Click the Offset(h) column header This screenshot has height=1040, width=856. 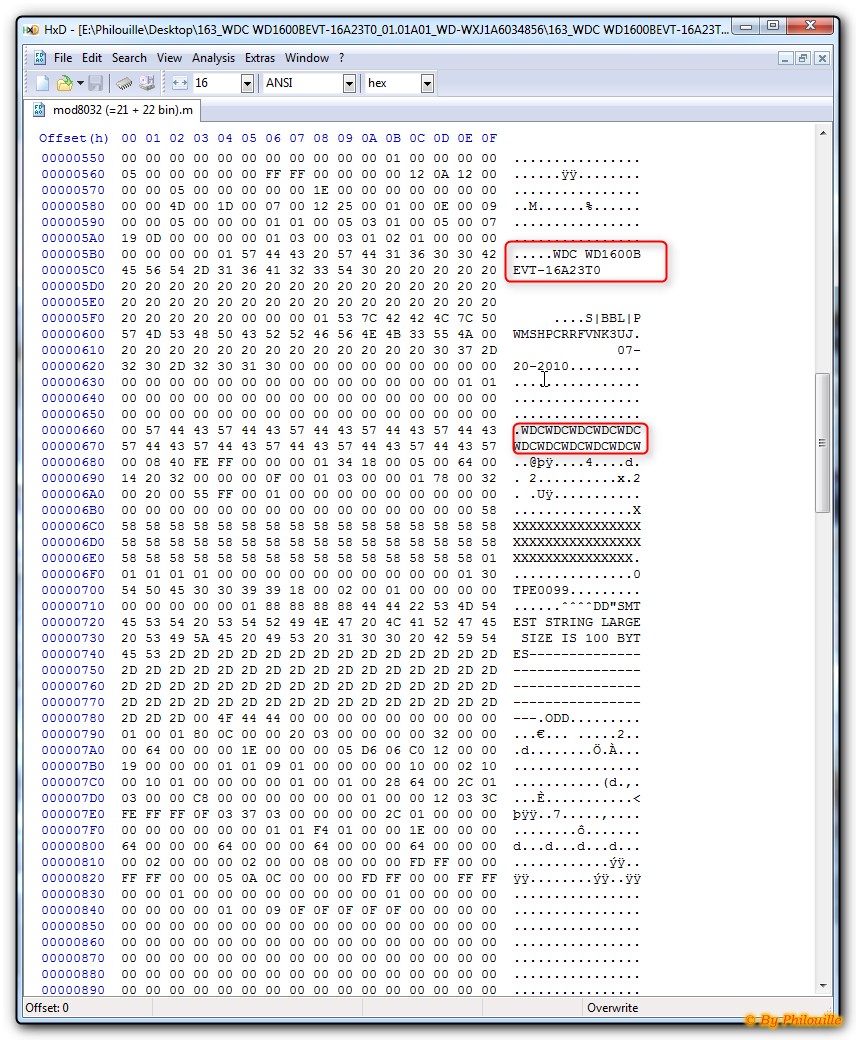coord(74,138)
